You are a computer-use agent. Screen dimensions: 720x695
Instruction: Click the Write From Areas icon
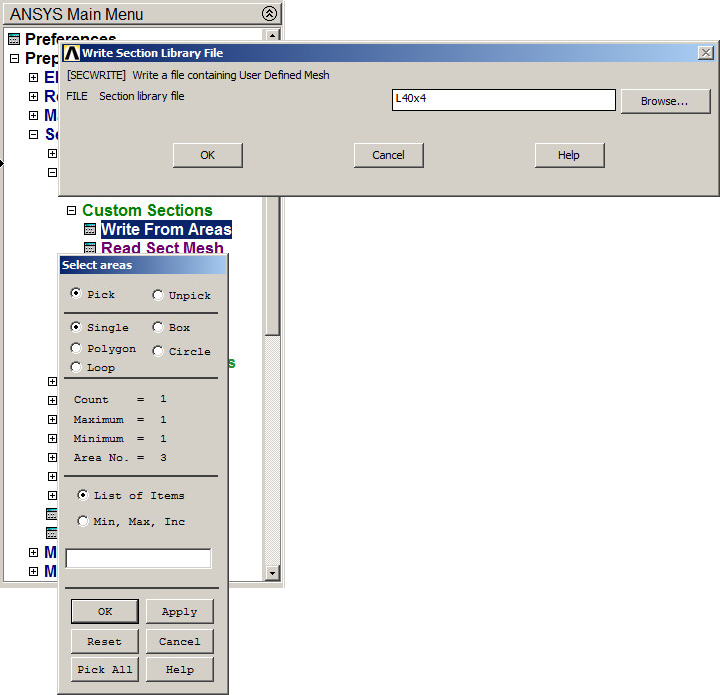tap(90, 230)
